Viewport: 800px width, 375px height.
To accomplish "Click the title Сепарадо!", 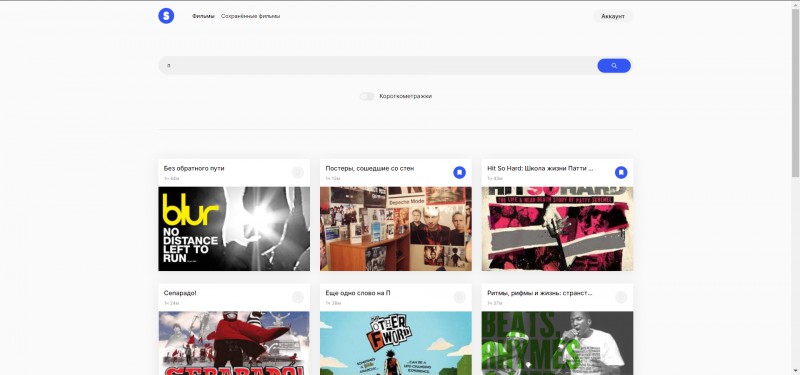I will pyautogui.click(x=180, y=293).
